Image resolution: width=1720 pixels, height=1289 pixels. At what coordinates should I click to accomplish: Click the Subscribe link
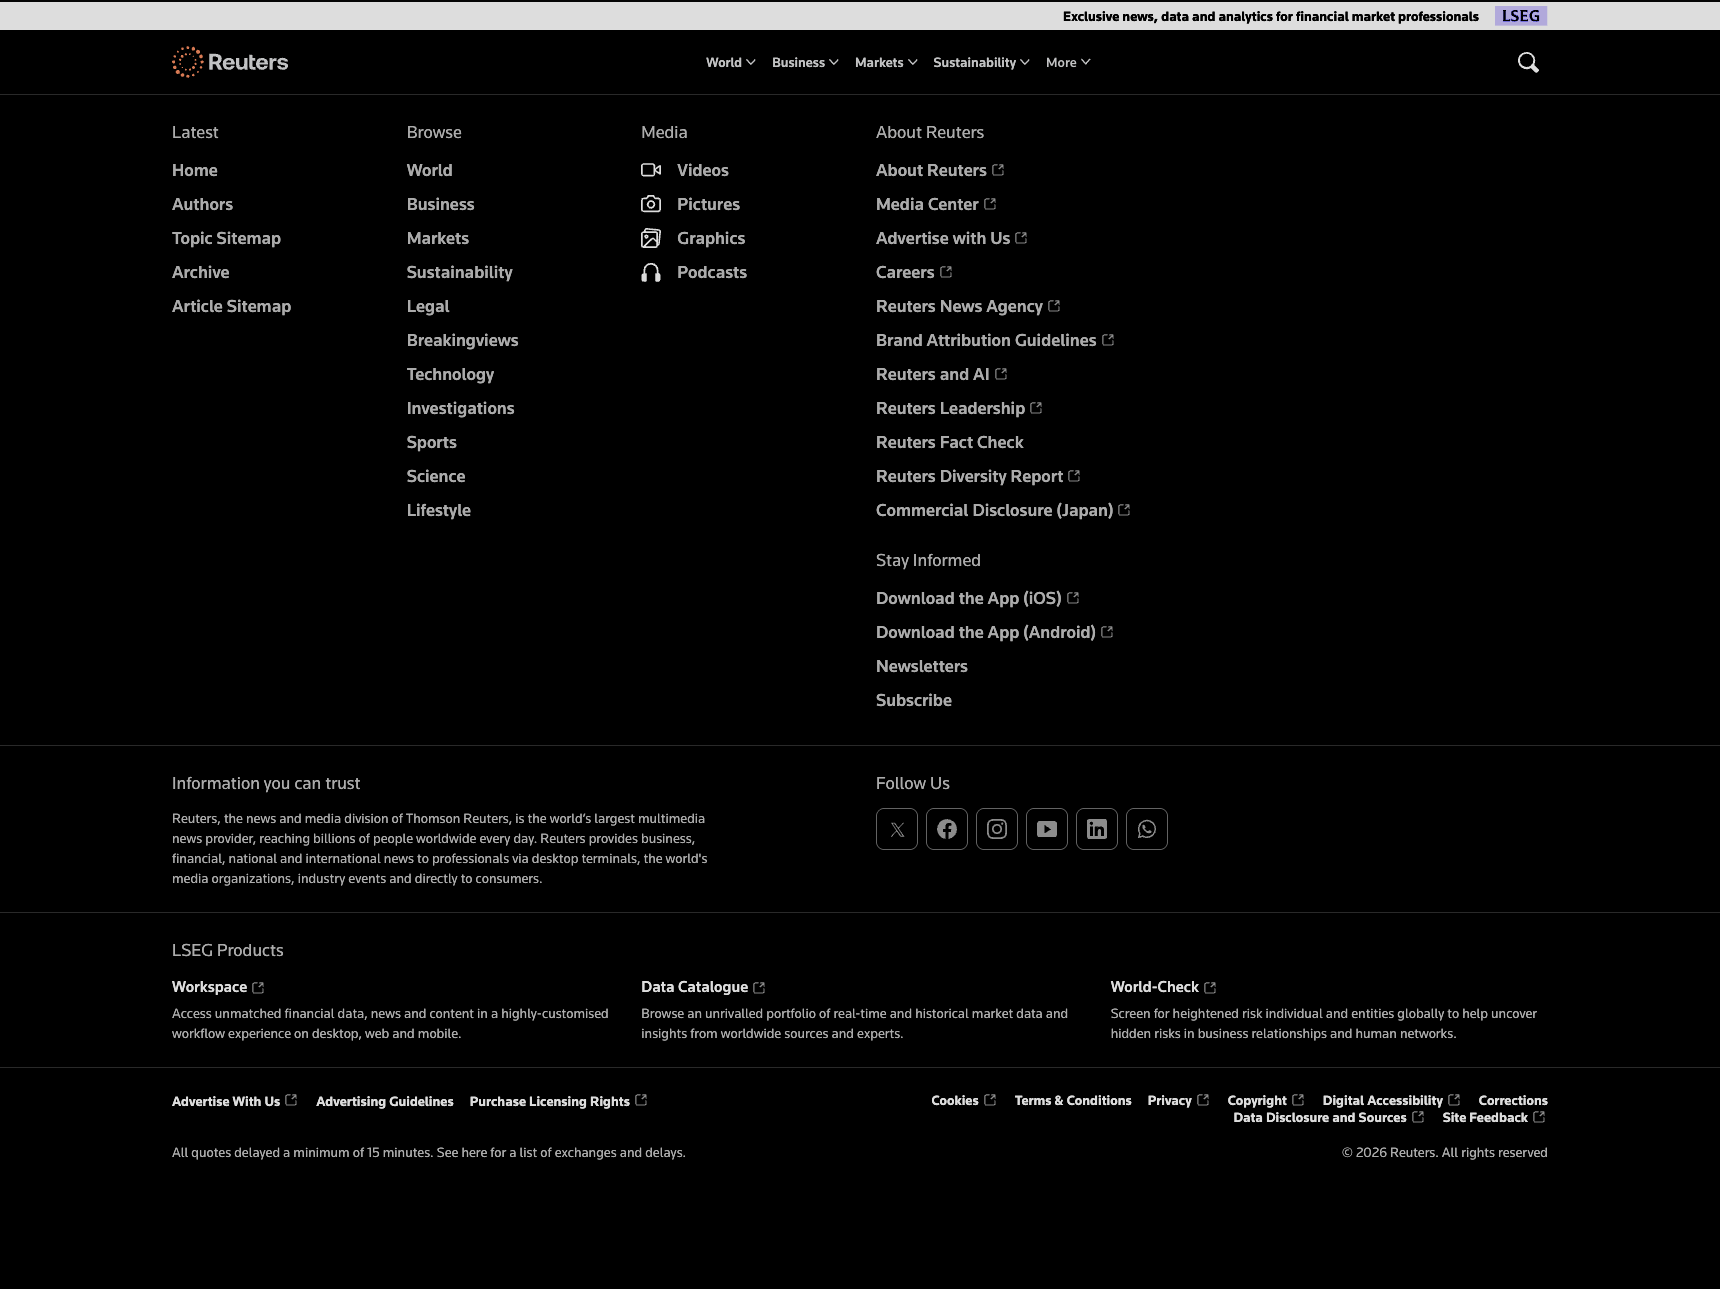(914, 700)
